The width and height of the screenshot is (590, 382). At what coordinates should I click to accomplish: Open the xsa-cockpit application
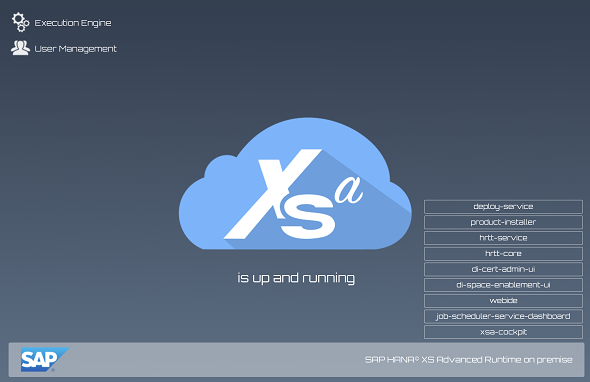click(503, 332)
